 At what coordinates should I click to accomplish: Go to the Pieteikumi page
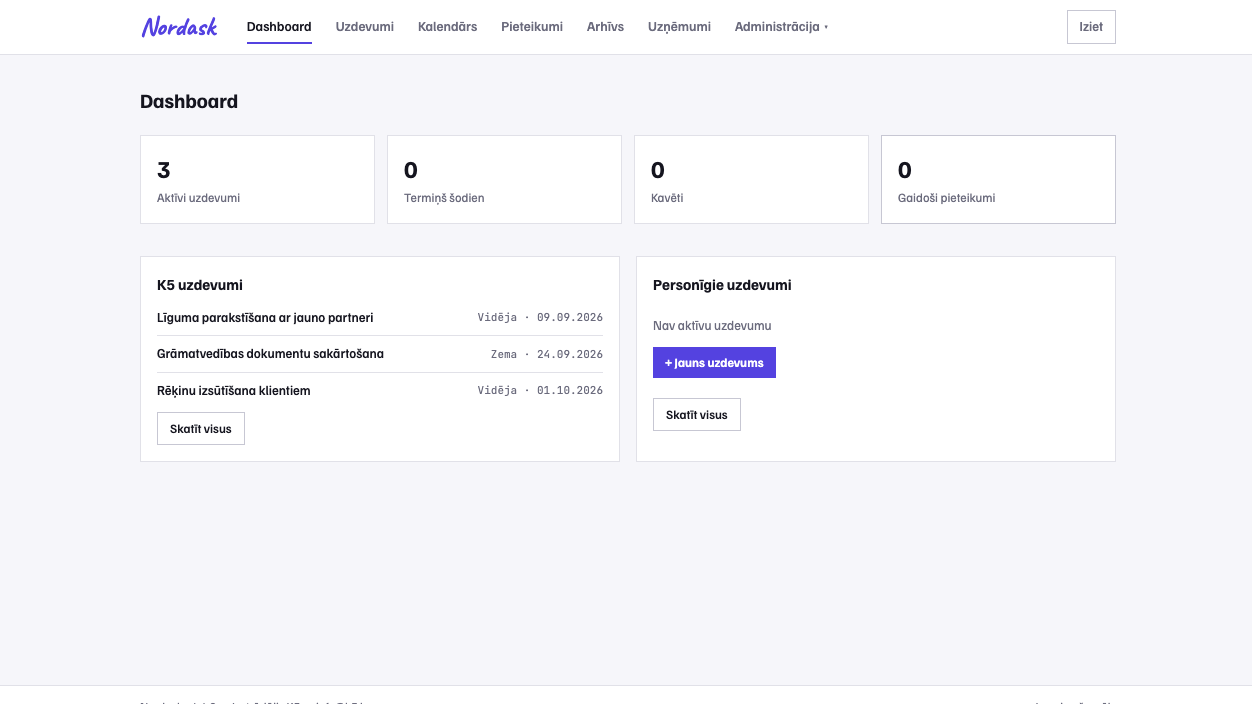(x=532, y=27)
